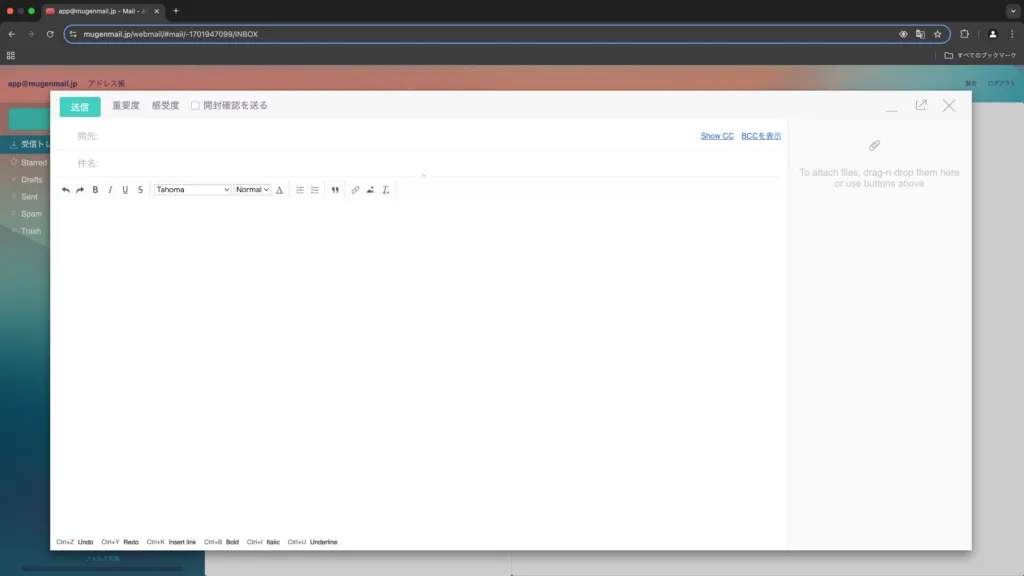Insert a blockquote
The image size is (1024, 576).
click(335, 190)
